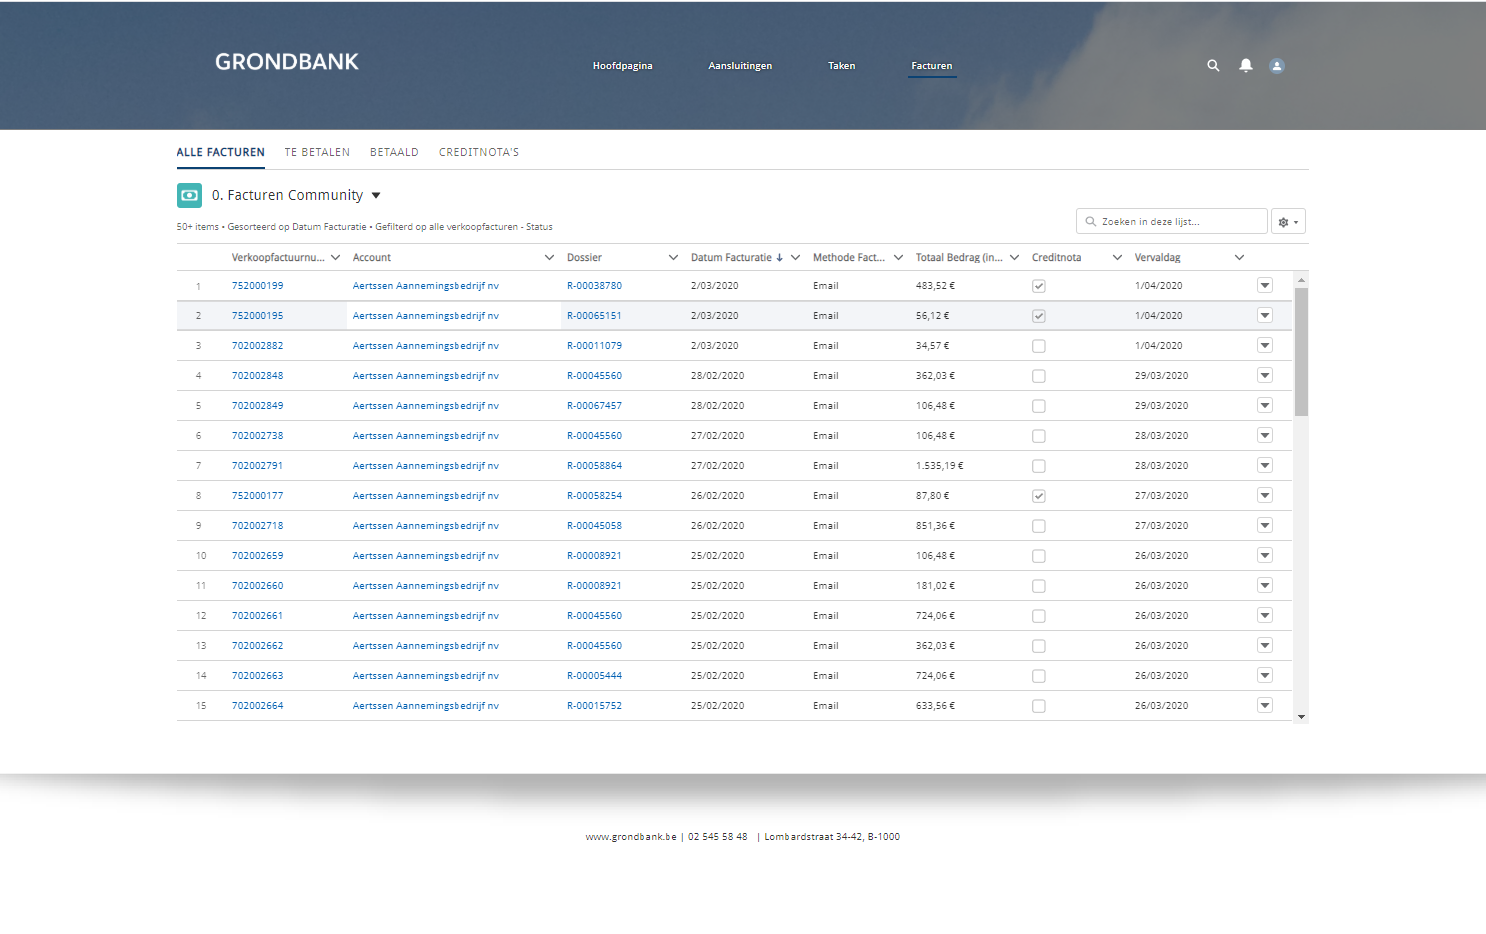This screenshot has height=934, width=1486.
Task: Toggle Creditnota checkbox for invoice 702002882
Action: point(1039,346)
